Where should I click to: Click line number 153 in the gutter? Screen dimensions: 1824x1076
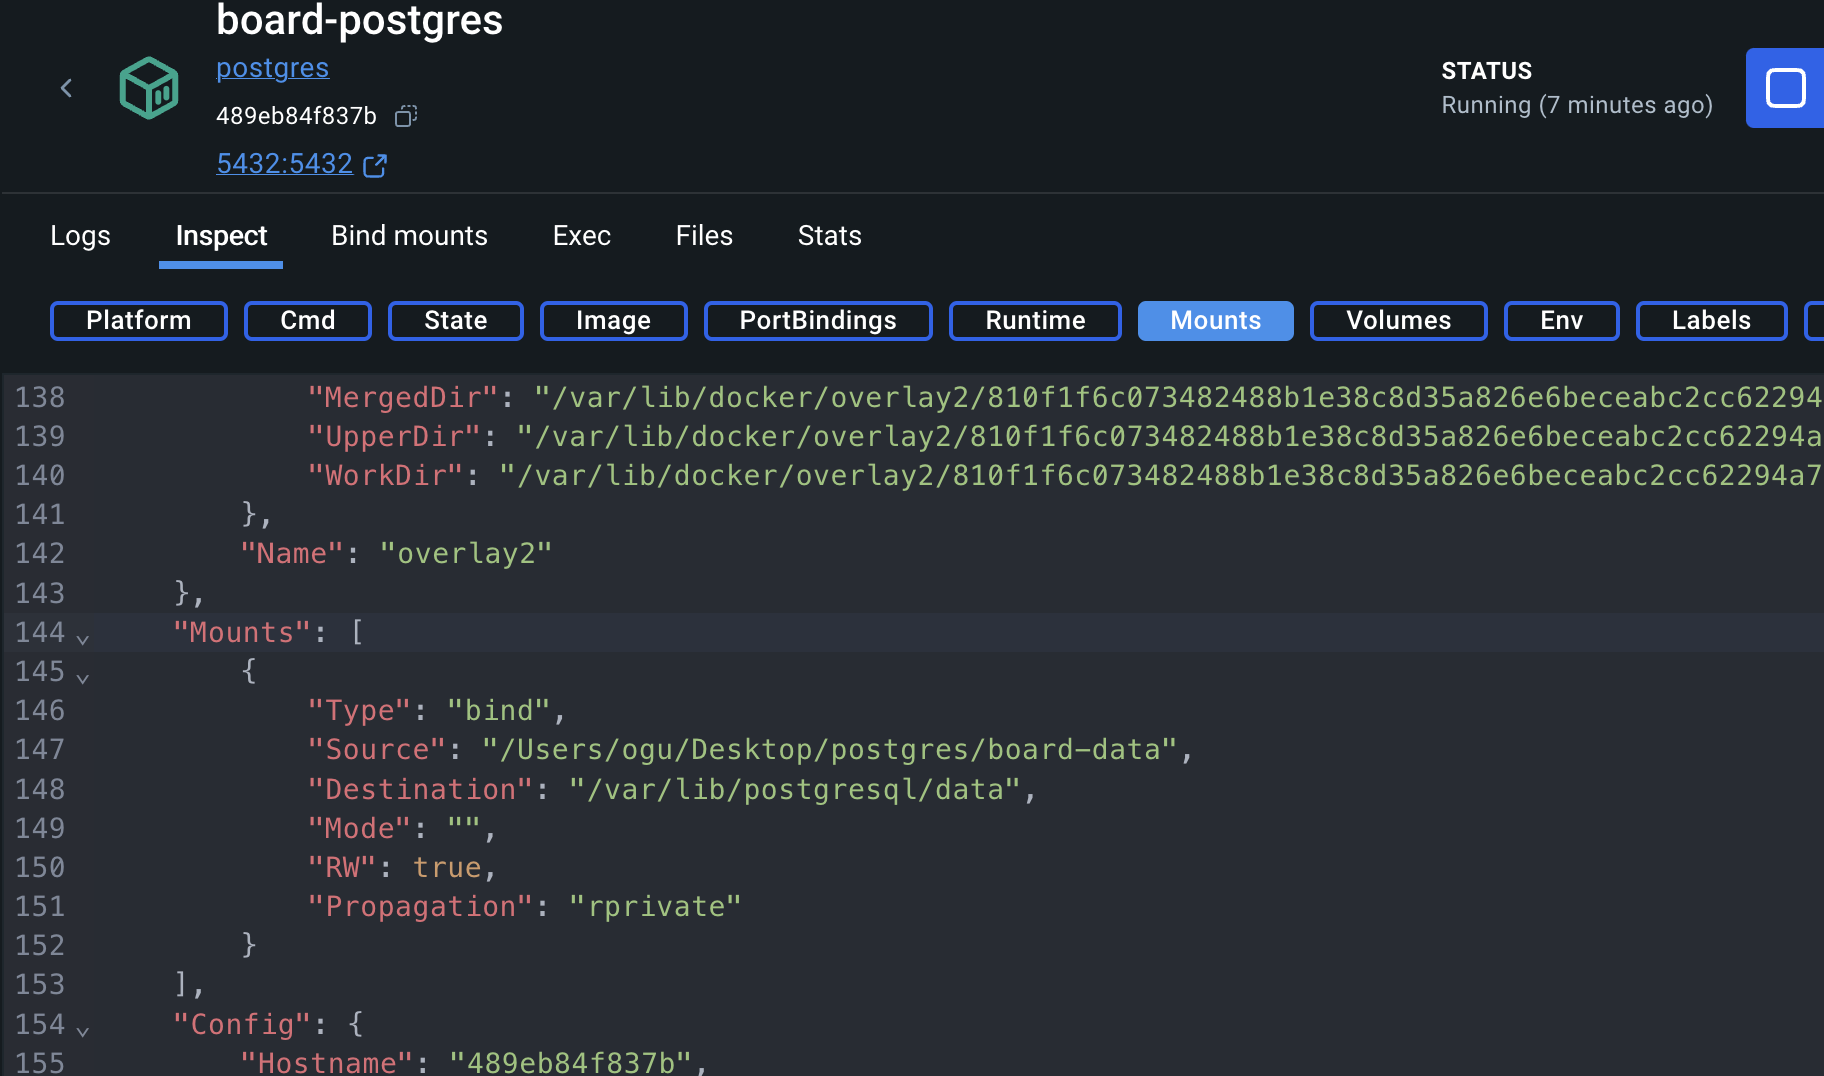point(40,985)
